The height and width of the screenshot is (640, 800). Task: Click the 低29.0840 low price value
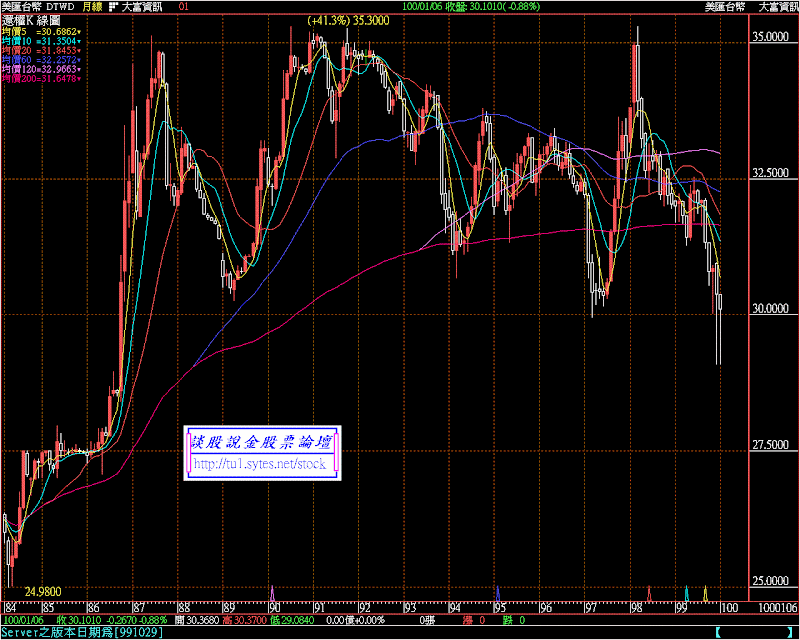[x=292, y=620]
